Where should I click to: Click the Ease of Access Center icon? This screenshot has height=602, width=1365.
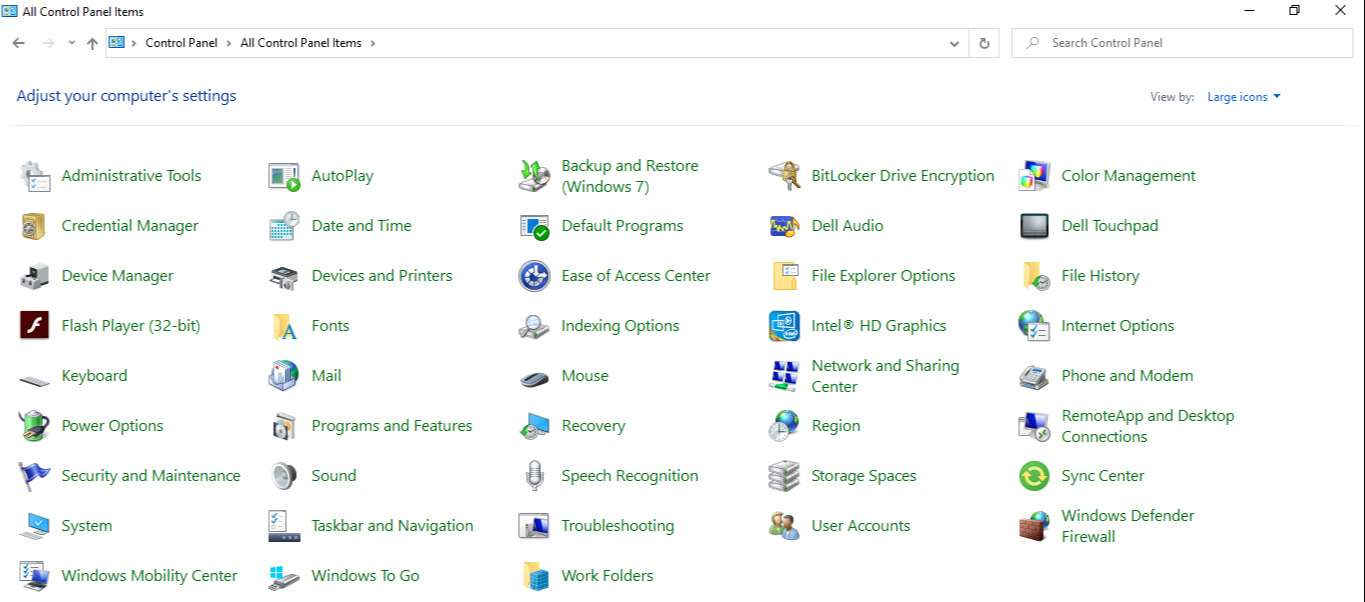coord(534,276)
